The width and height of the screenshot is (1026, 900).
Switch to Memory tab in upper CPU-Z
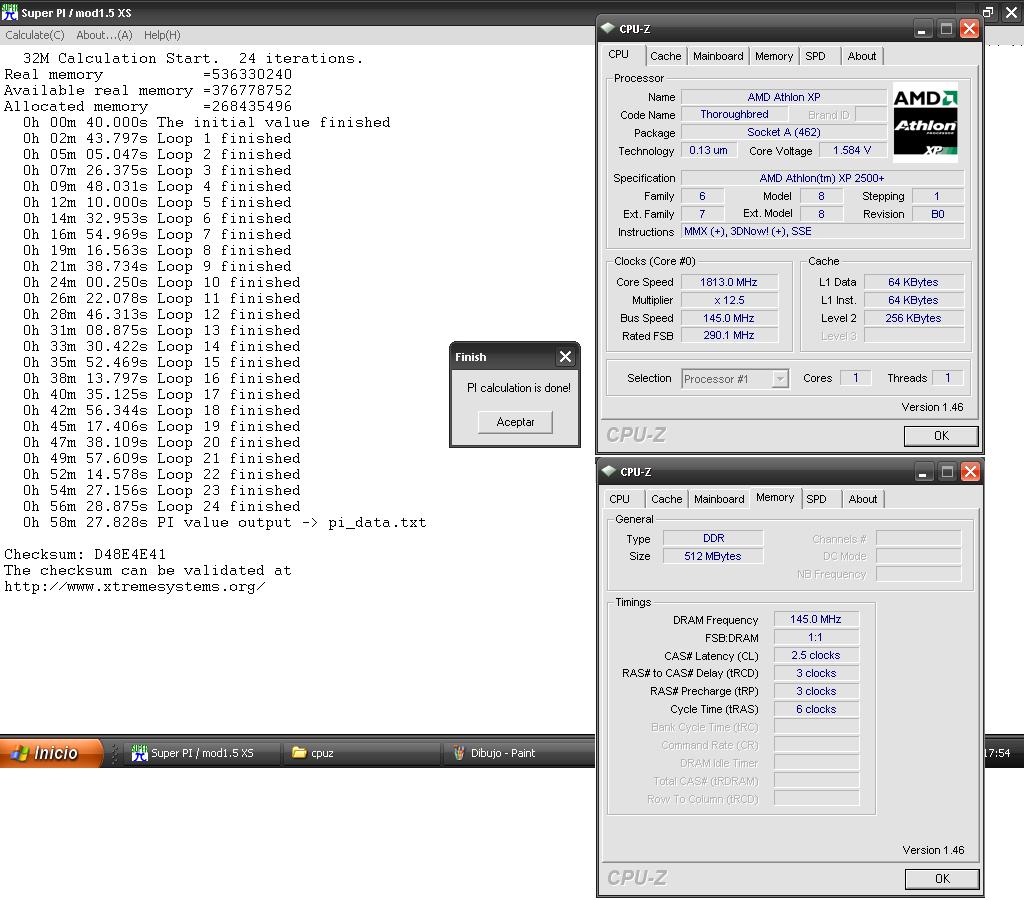(x=773, y=56)
